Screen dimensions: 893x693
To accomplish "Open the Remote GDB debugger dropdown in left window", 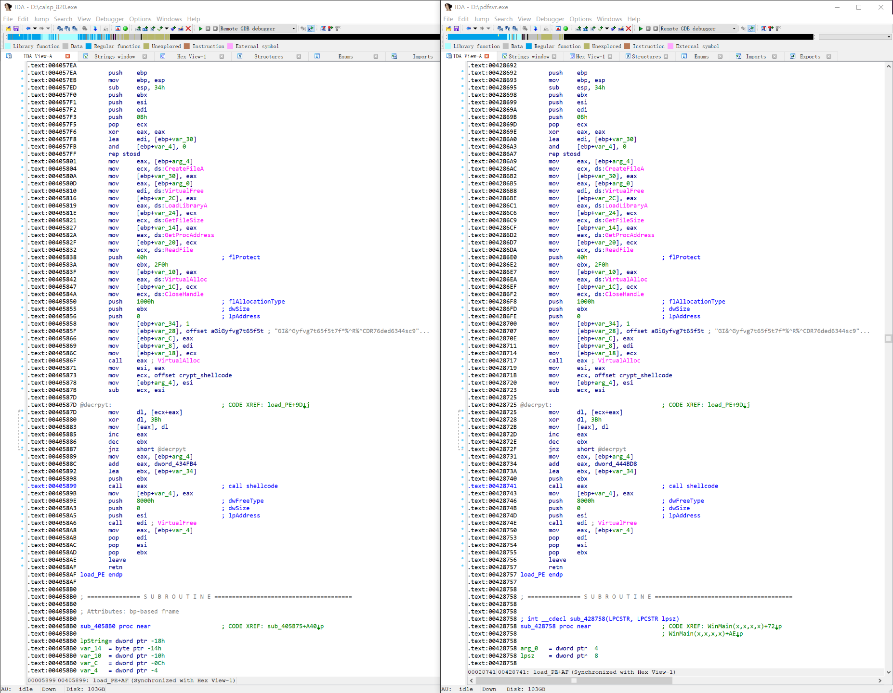I will (294, 29).
